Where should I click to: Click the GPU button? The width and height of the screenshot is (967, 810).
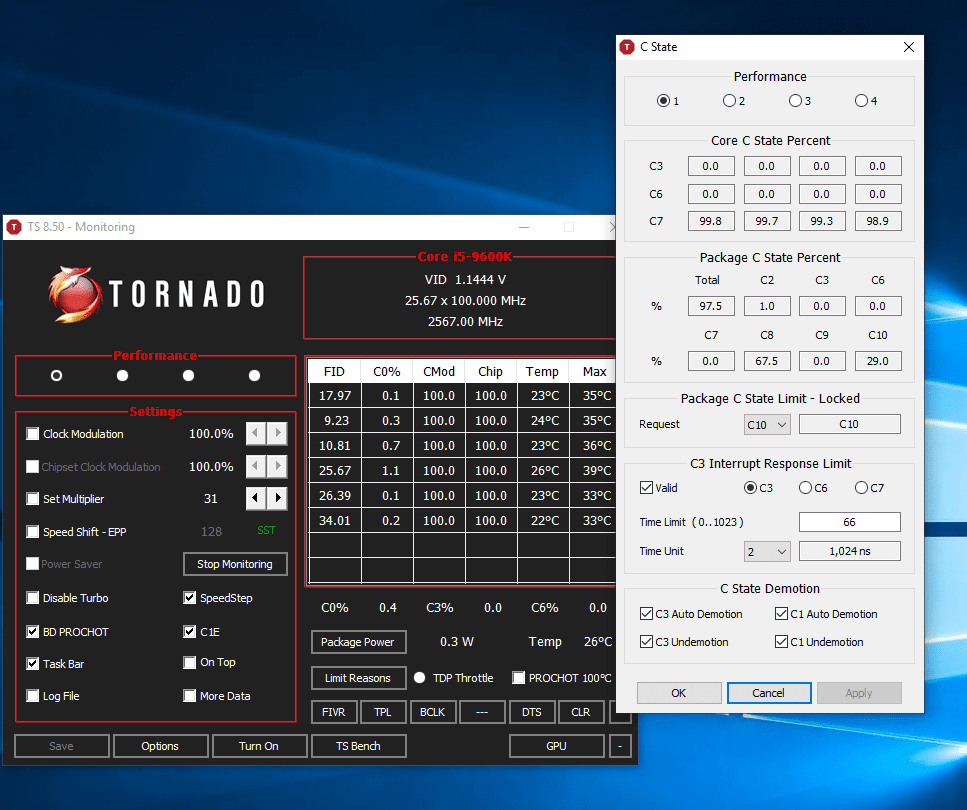point(556,746)
